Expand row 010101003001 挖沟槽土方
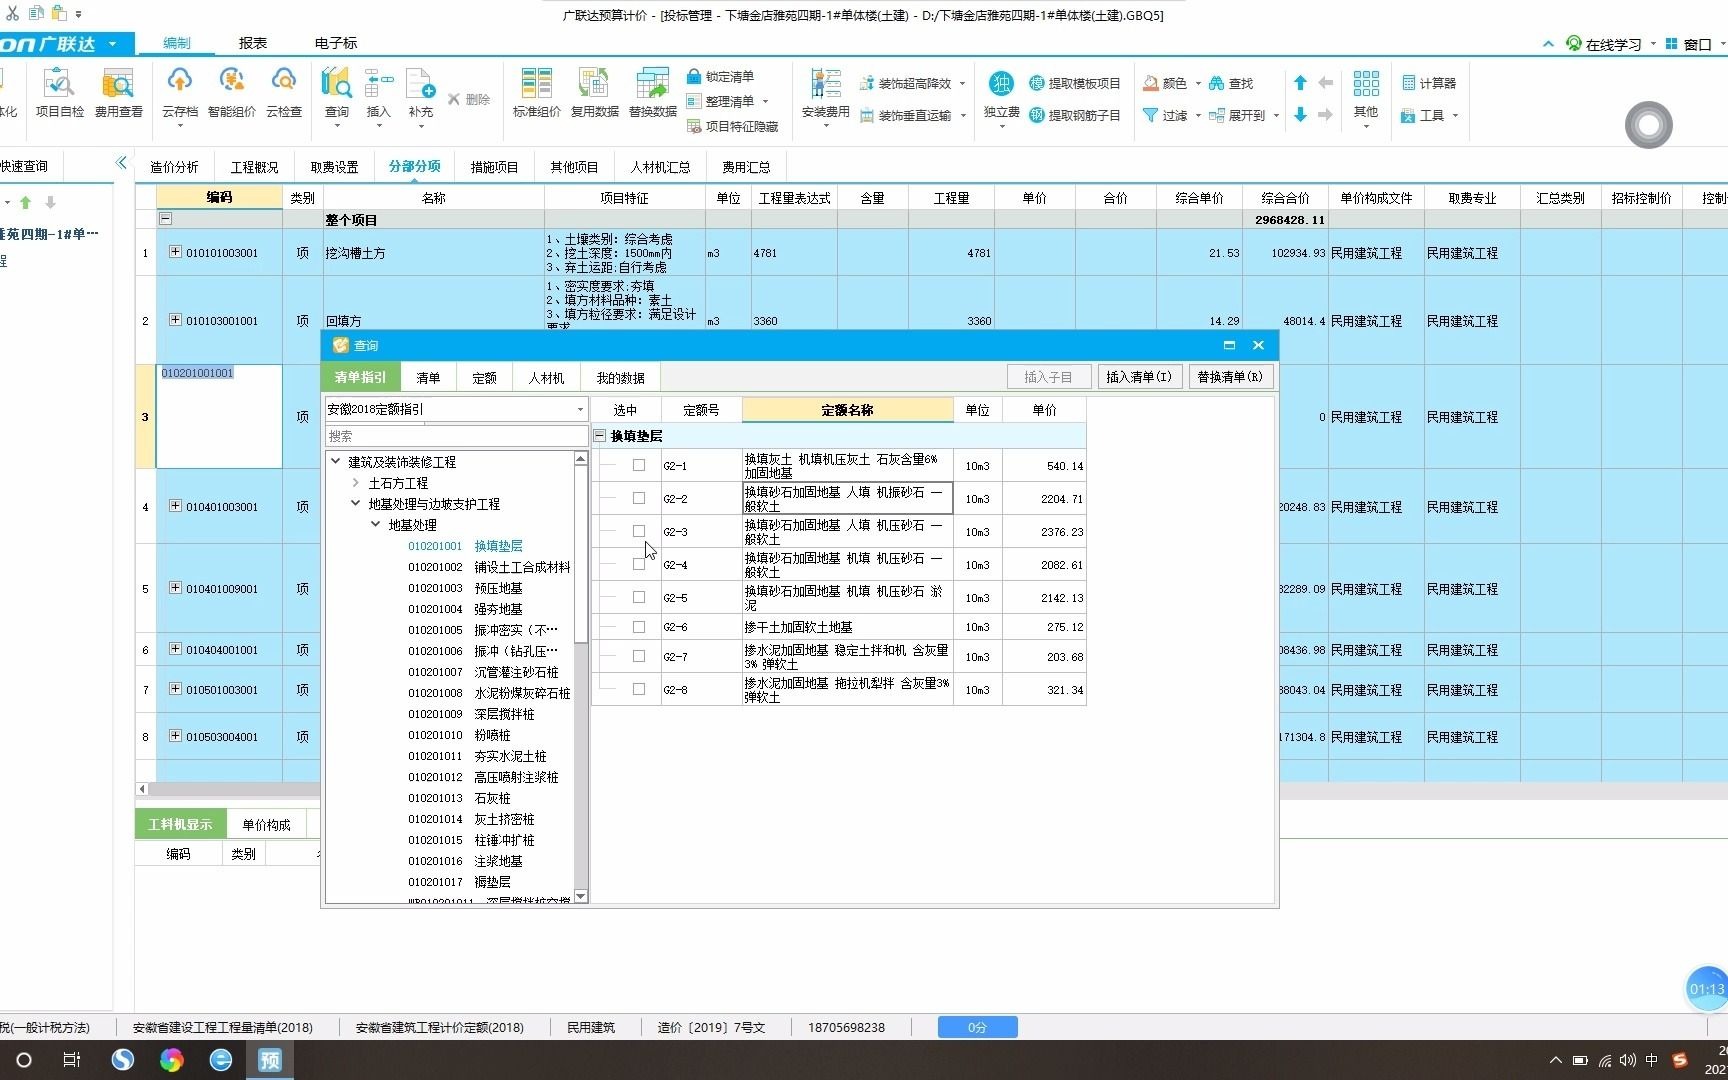 tap(175, 252)
